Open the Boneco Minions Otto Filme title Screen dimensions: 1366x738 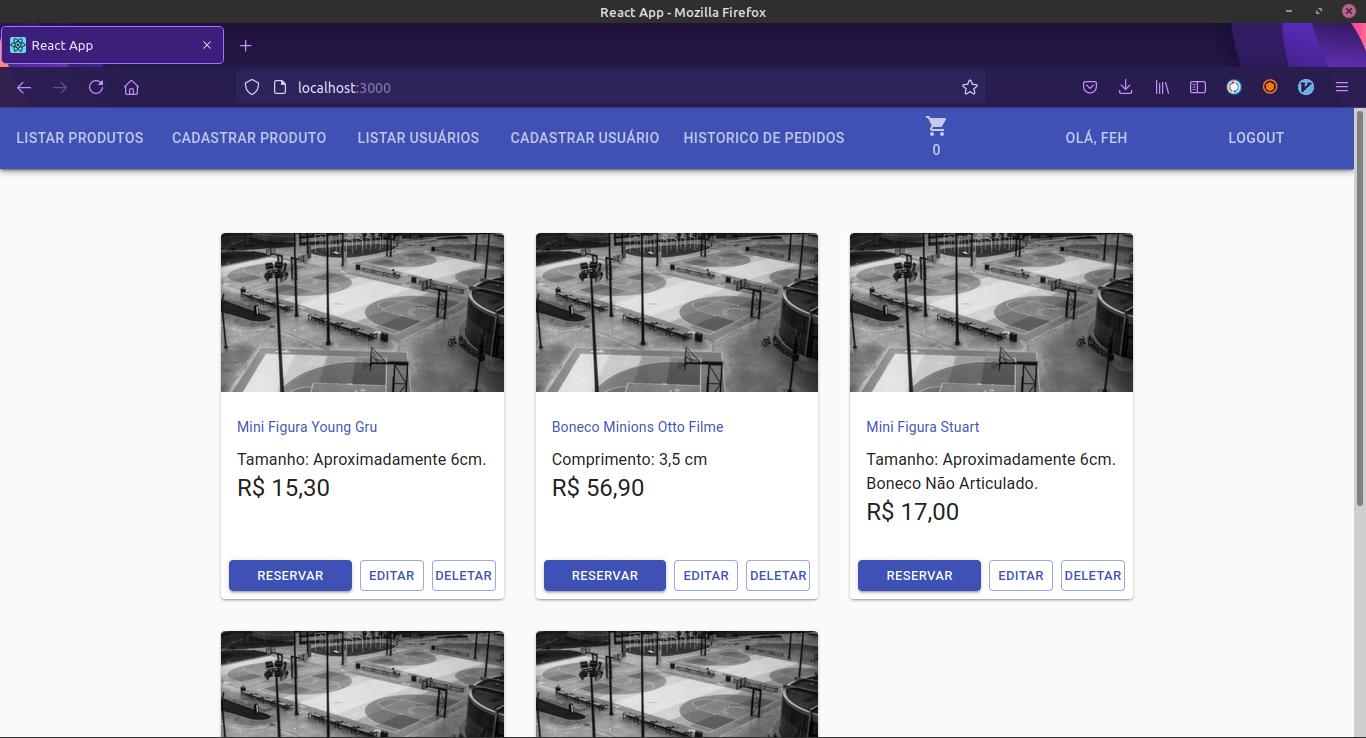coord(637,427)
